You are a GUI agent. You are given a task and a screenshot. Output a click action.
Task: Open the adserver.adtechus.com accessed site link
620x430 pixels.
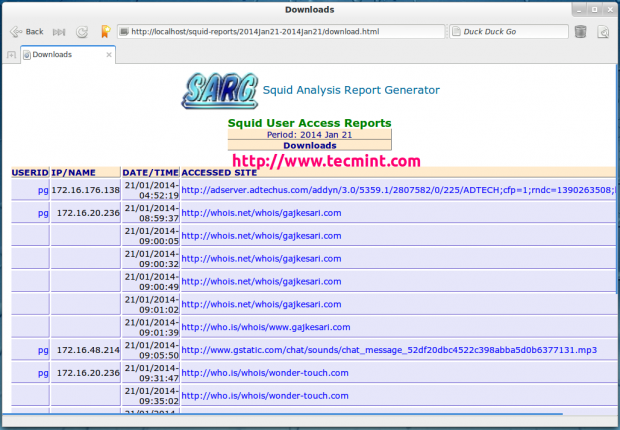399,190
